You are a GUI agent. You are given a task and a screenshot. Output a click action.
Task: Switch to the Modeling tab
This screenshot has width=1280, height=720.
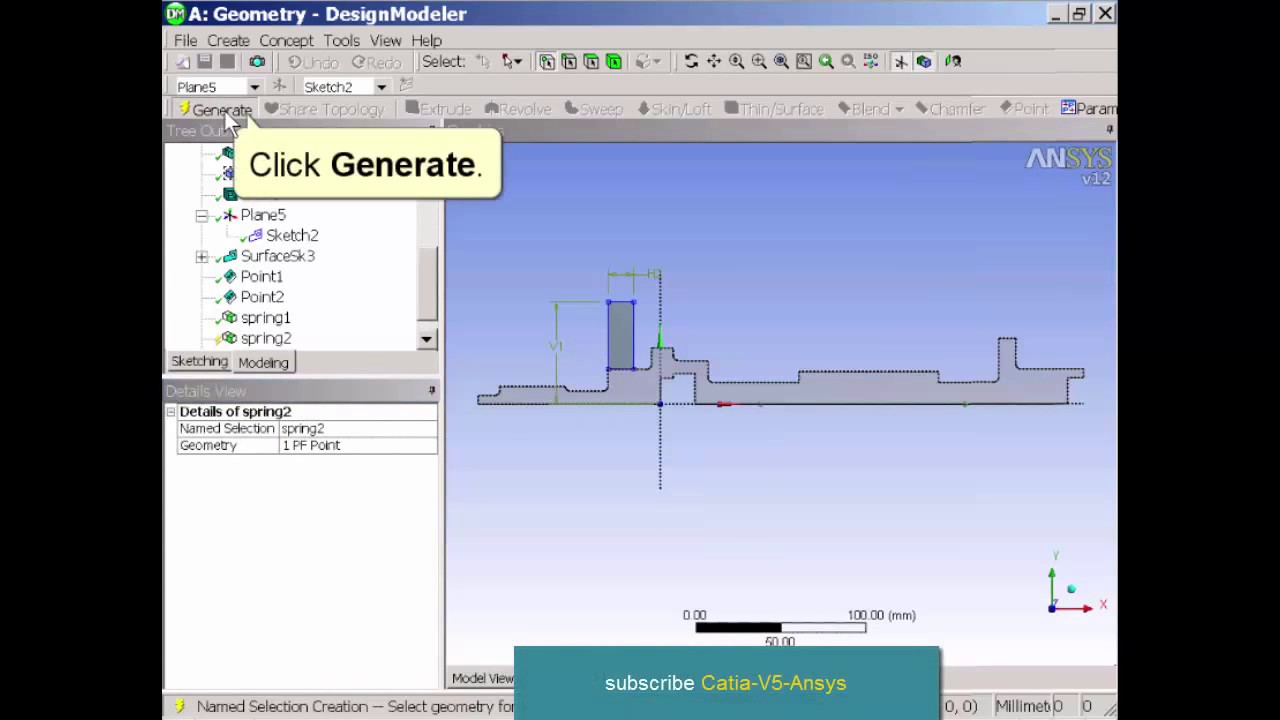click(x=264, y=363)
